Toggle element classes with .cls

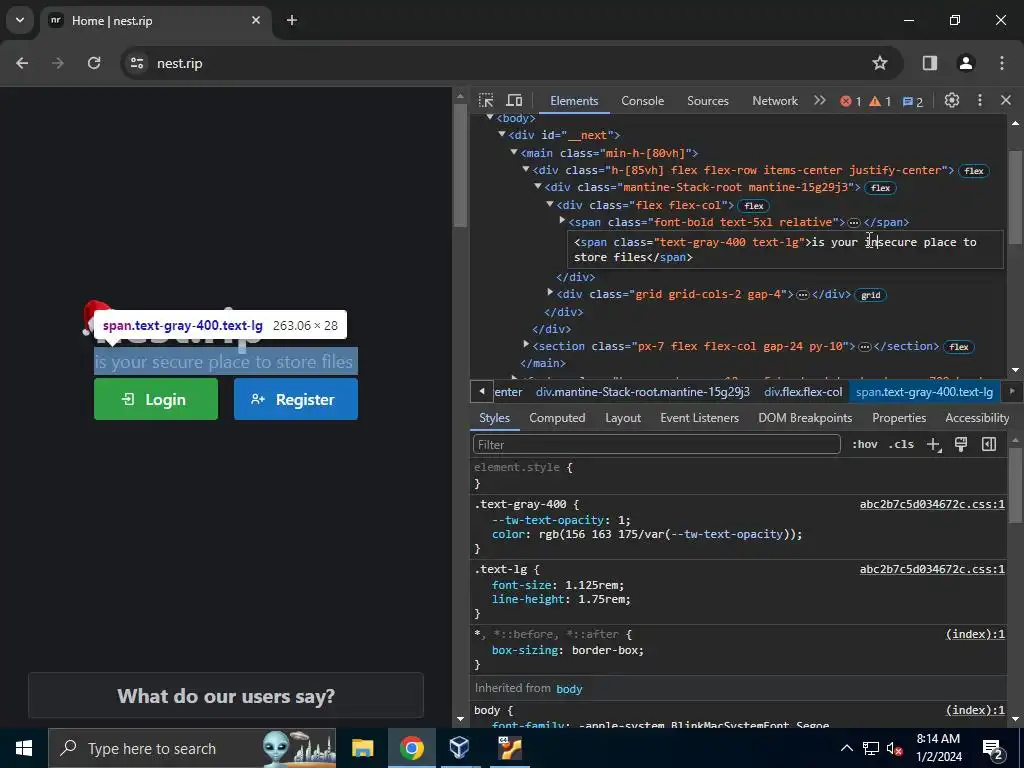tap(901, 444)
